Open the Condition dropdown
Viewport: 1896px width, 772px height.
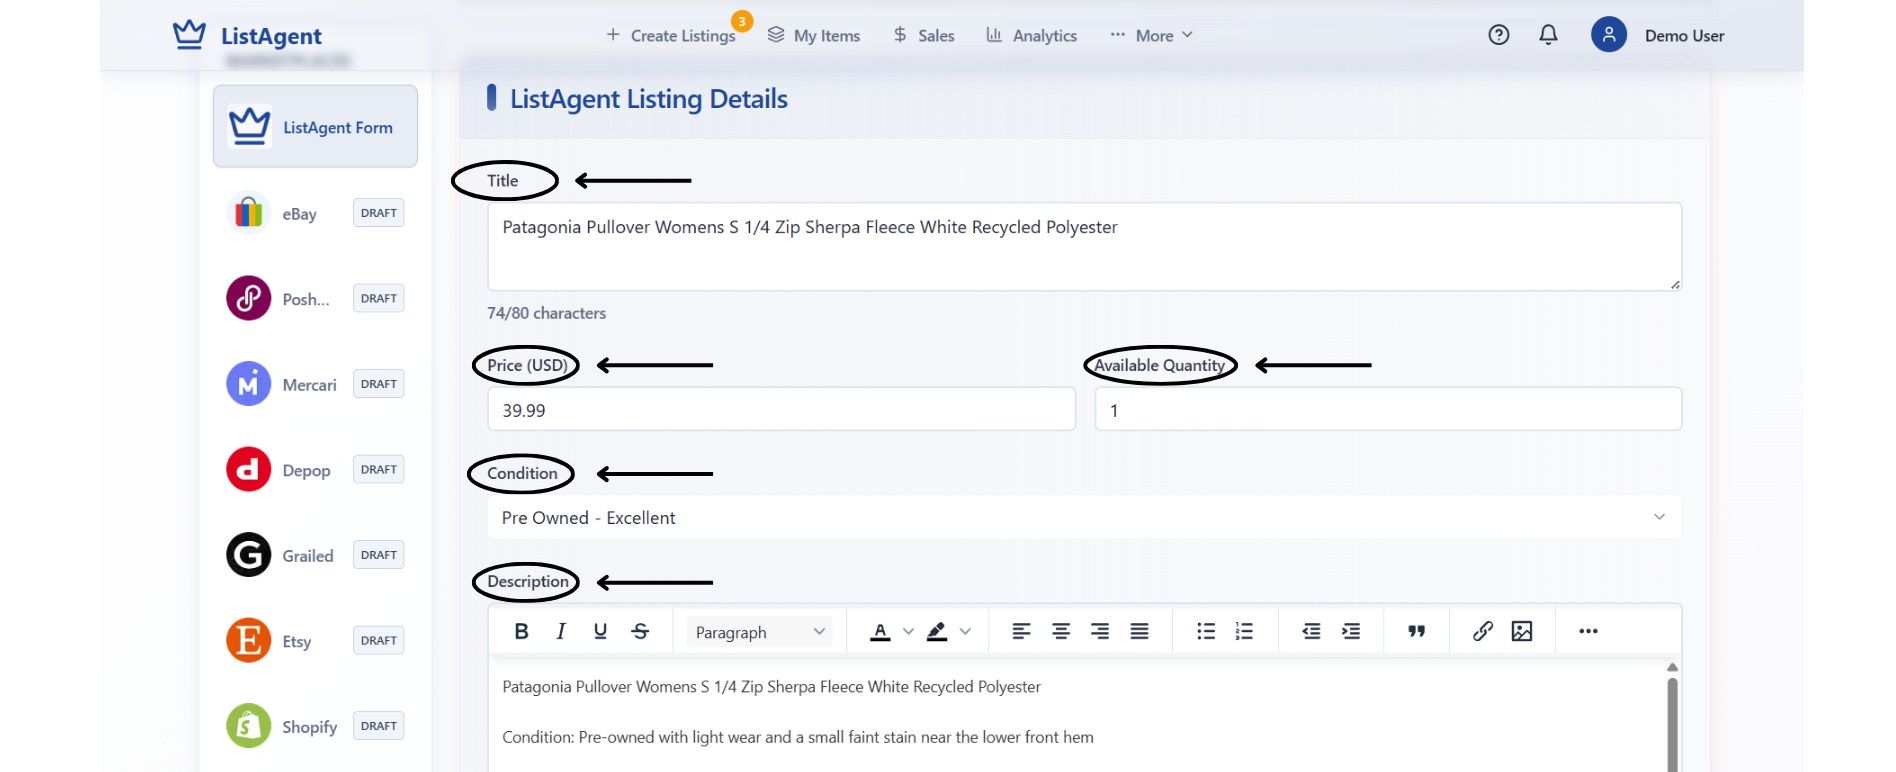[x=1084, y=517]
